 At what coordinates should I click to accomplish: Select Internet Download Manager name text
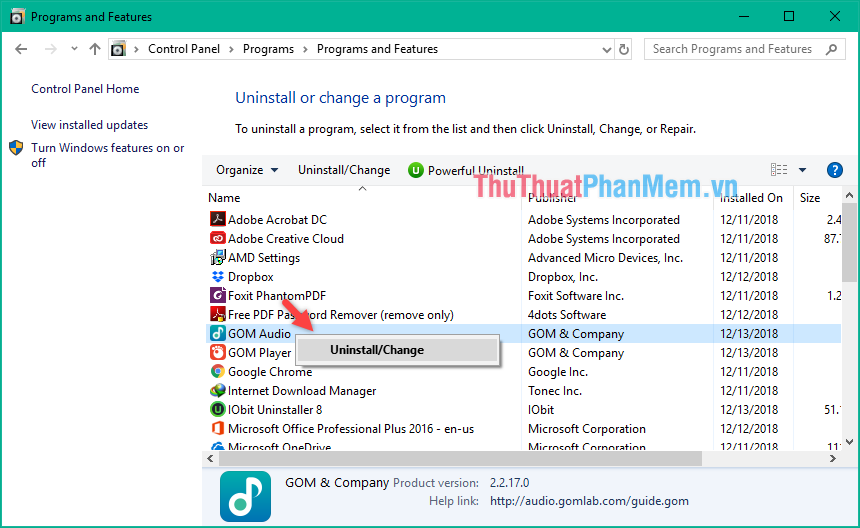click(x=302, y=391)
